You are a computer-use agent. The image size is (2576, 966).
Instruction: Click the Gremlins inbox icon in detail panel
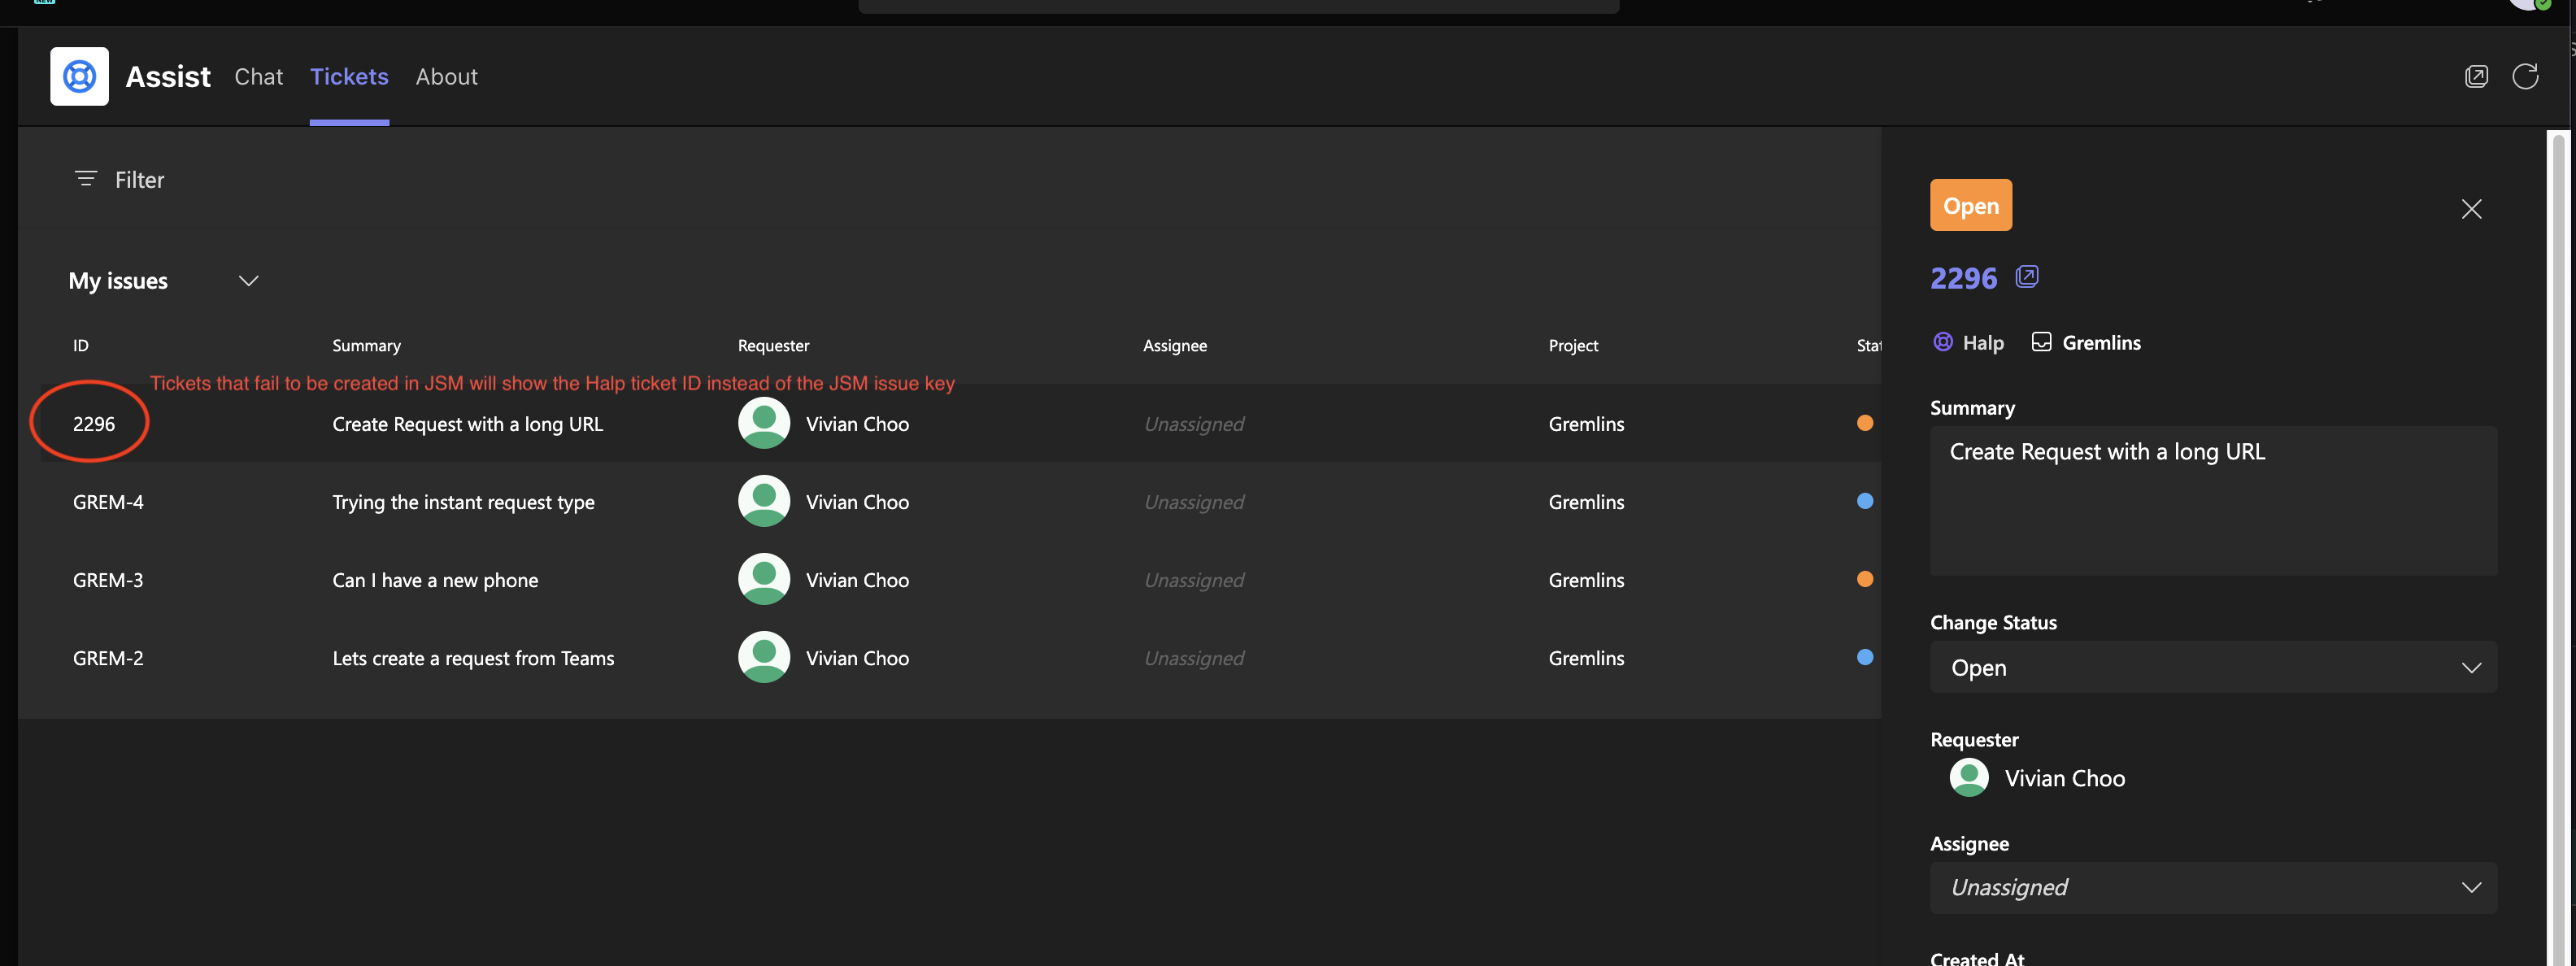pyautogui.click(x=2041, y=342)
